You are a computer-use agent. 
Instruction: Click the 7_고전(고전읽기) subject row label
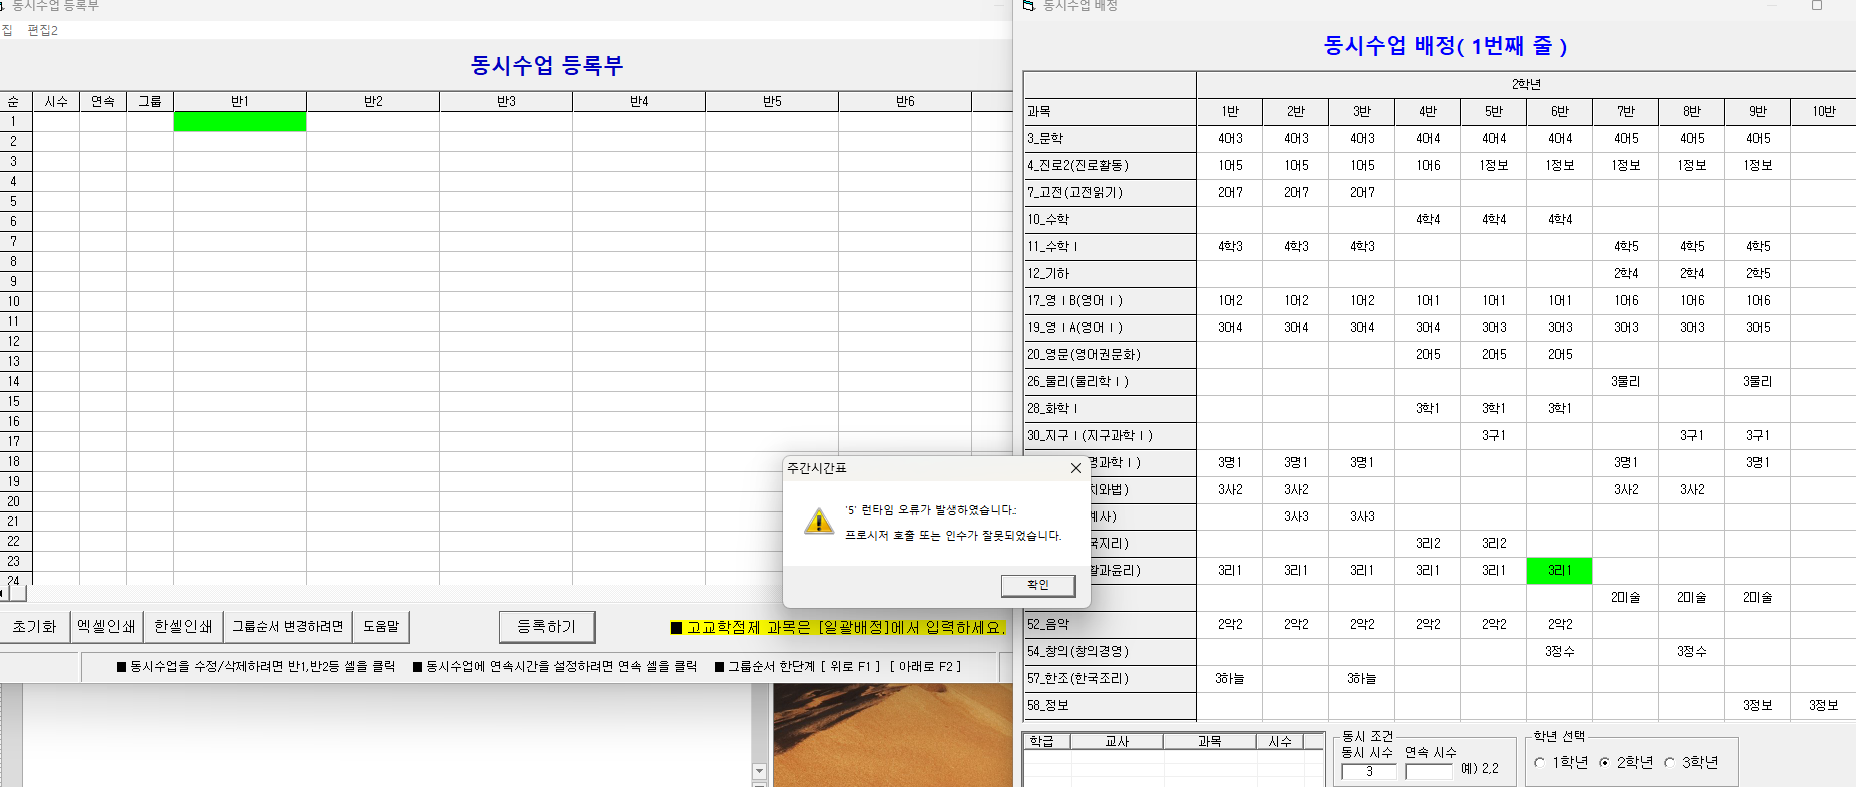coord(1109,192)
